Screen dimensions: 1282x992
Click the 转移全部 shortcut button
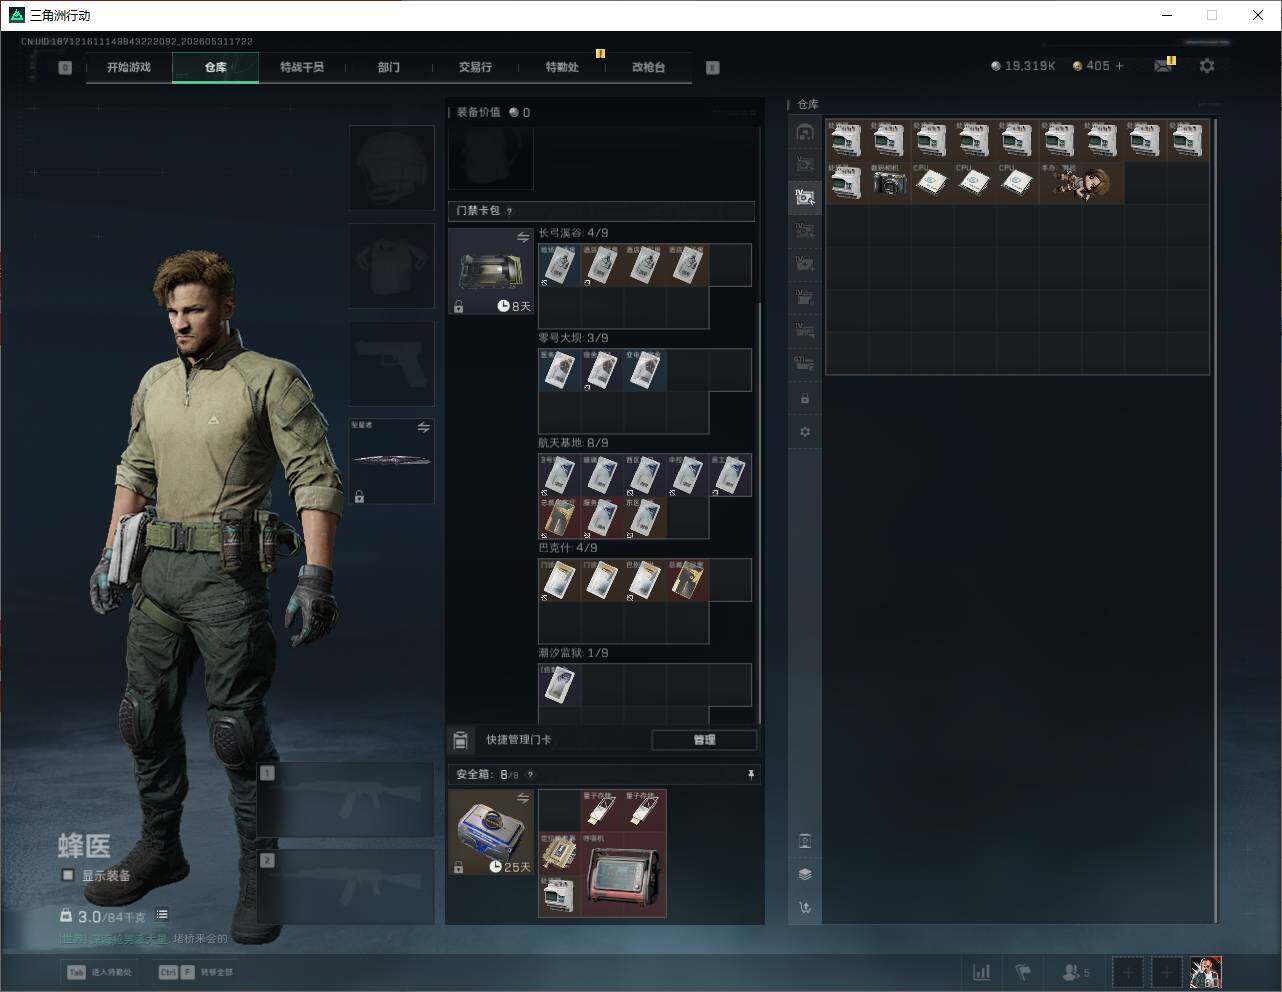196,972
